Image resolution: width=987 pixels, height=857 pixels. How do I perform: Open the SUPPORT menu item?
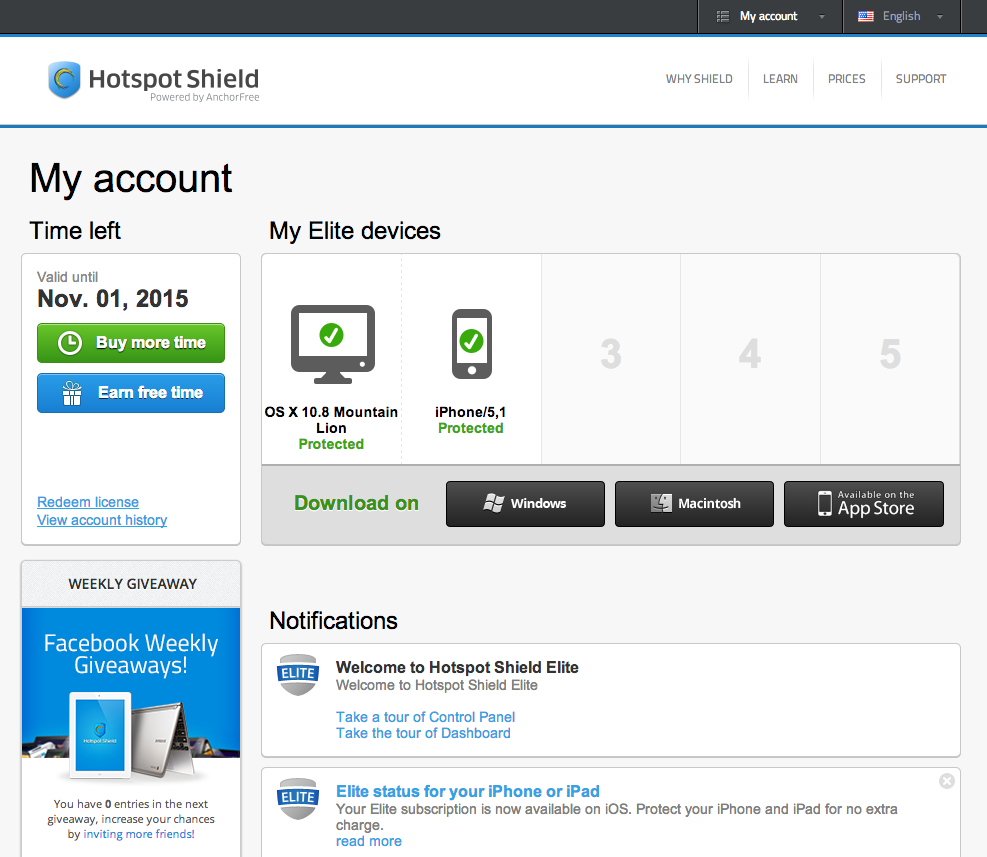(x=920, y=79)
